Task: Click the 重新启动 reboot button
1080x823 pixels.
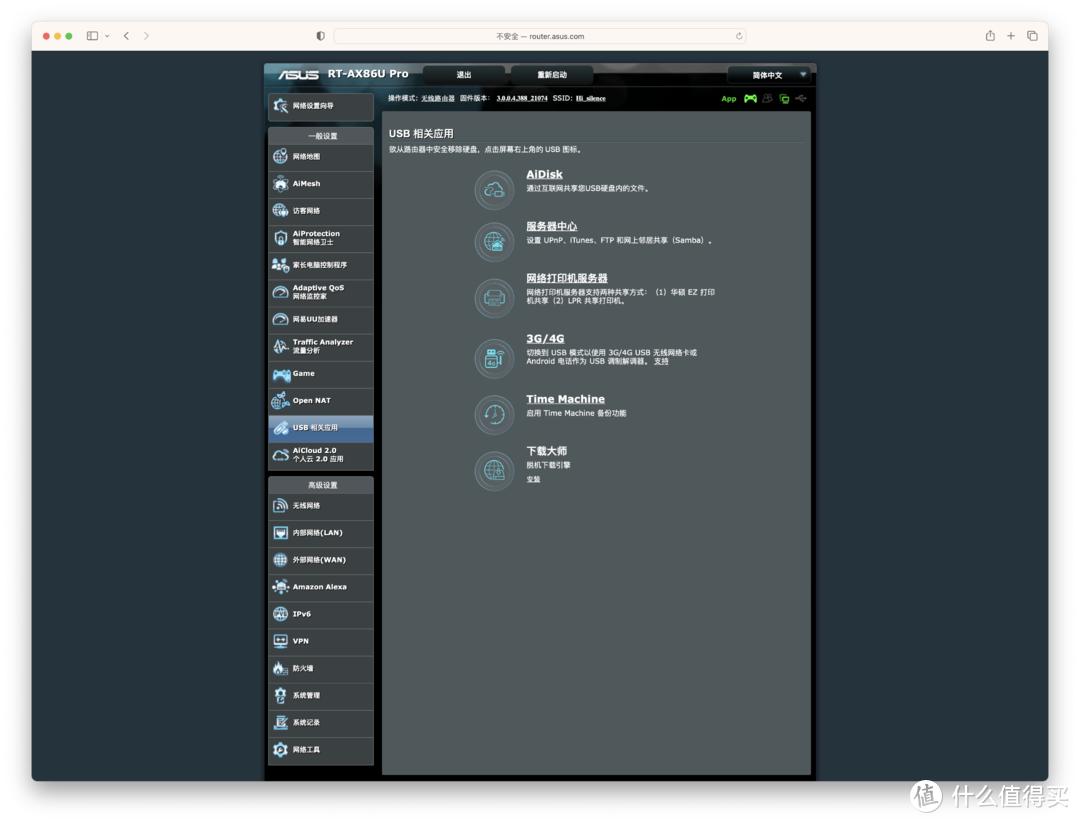Action: [x=551, y=74]
